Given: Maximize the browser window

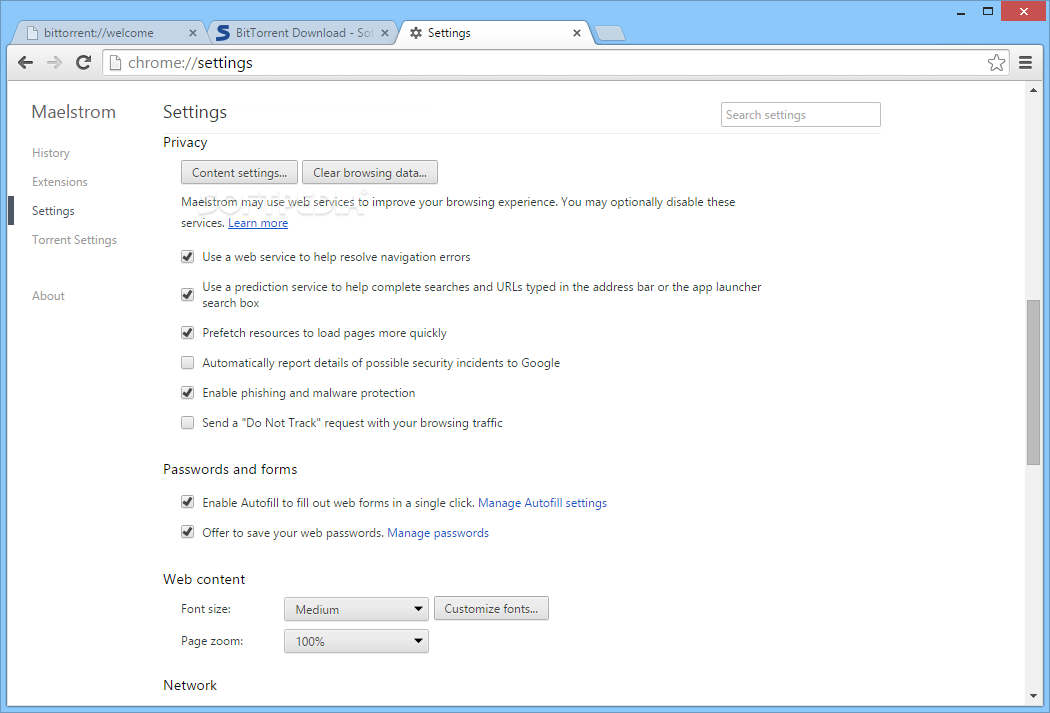Looking at the screenshot, I should (x=988, y=11).
